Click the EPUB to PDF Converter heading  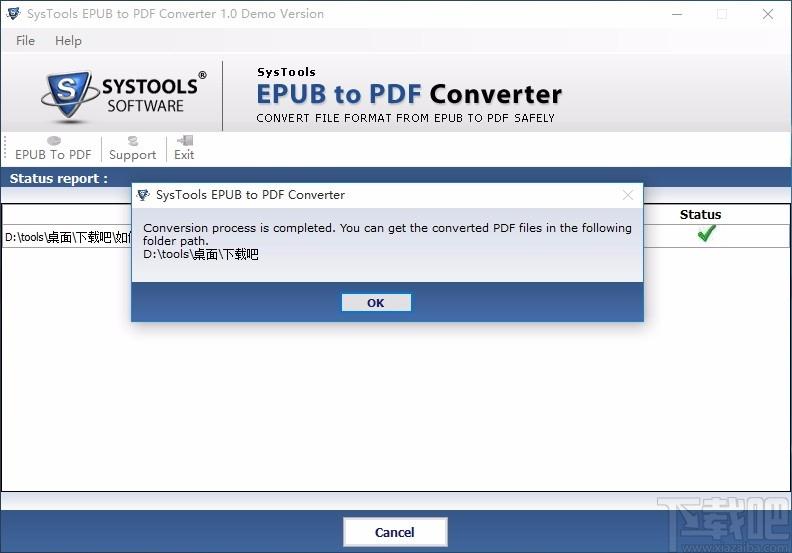coord(409,94)
